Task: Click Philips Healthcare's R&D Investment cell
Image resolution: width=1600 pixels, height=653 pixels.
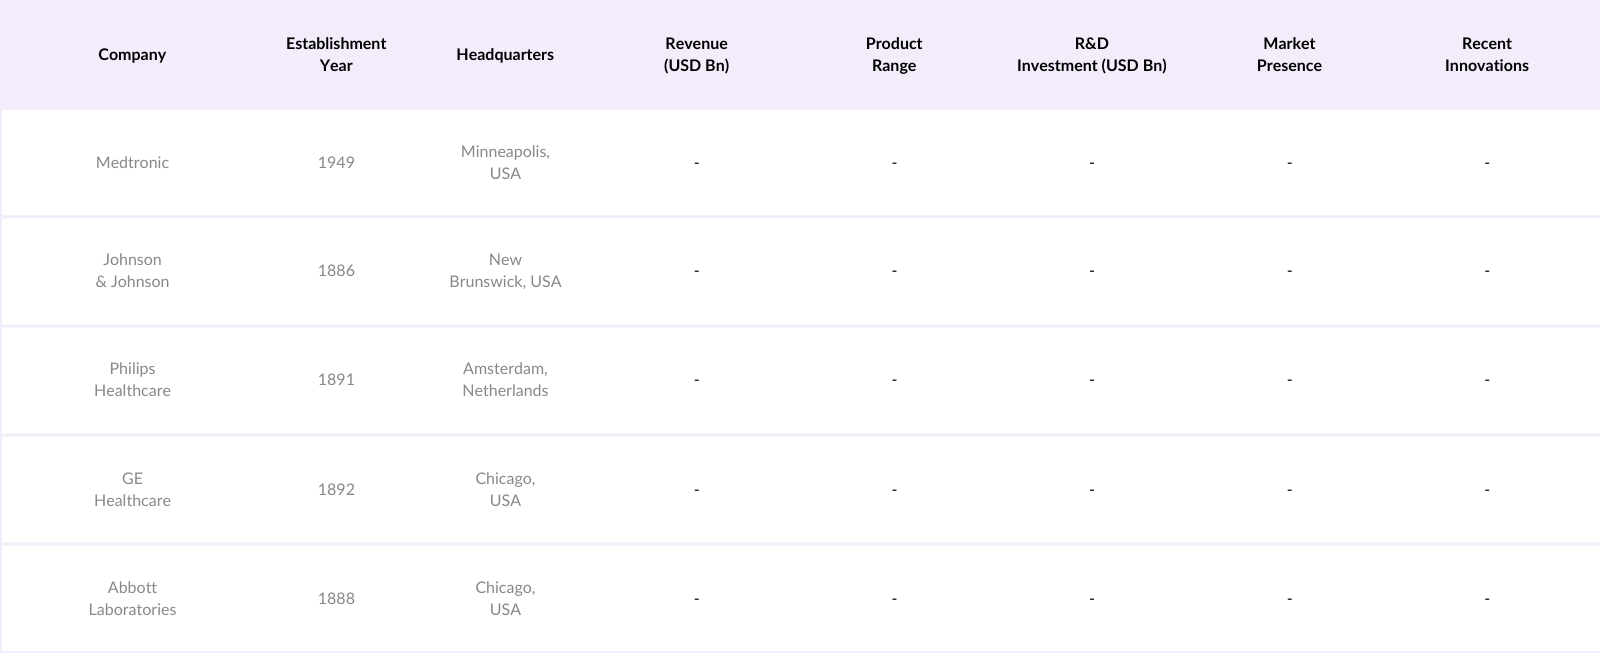Action: (1092, 379)
